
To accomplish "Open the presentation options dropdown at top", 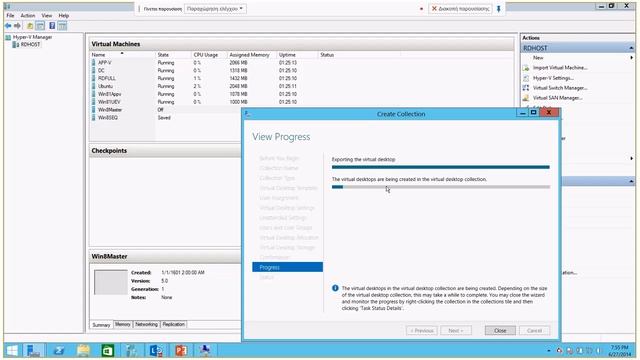I will click(215, 9).
